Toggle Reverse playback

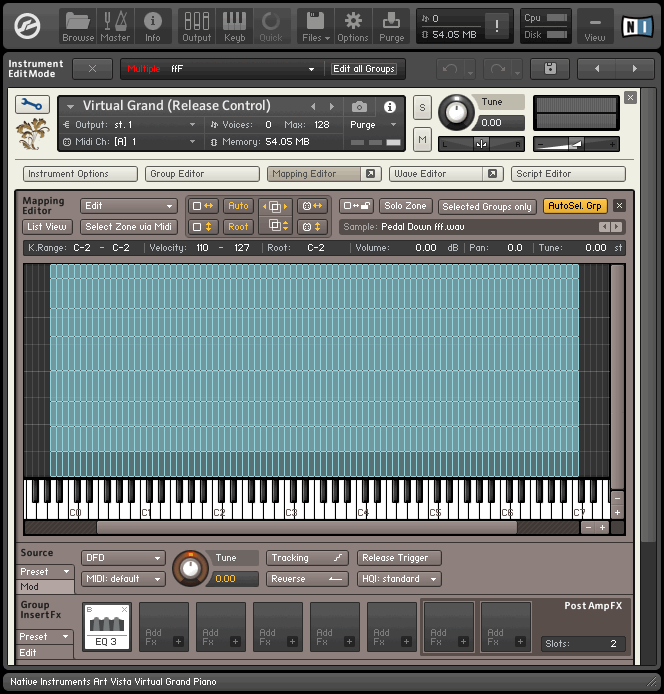(307, 579)
